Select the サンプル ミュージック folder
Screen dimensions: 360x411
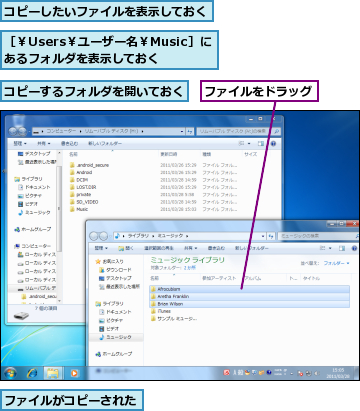(174, 318)
